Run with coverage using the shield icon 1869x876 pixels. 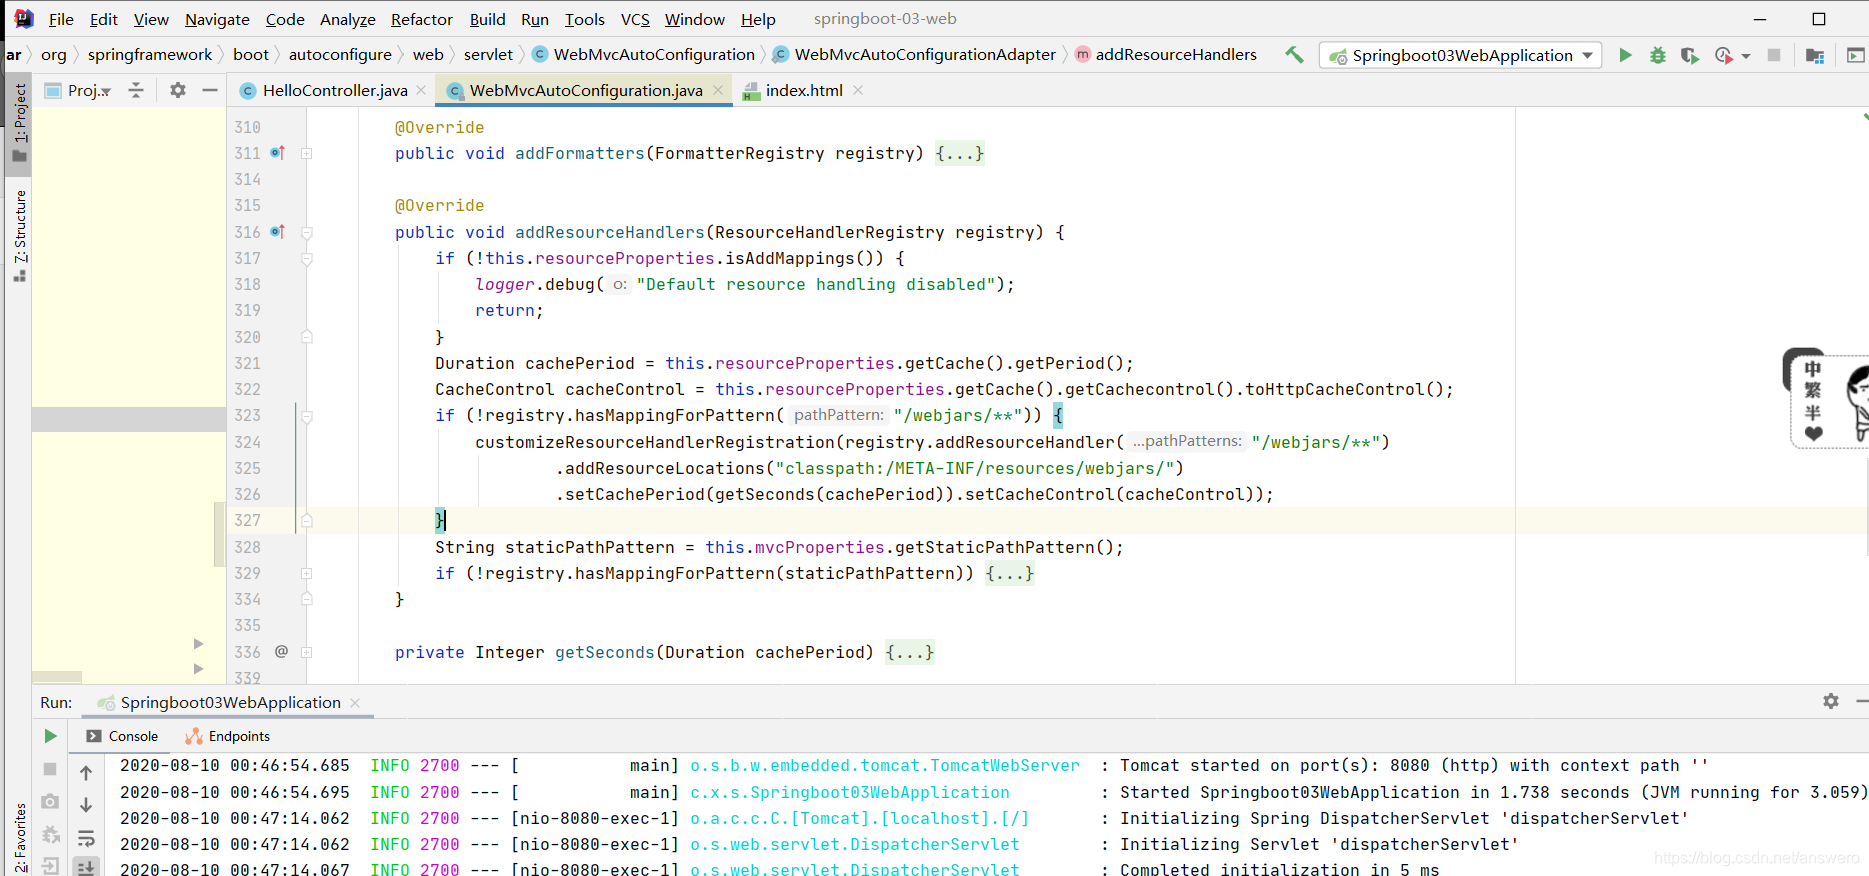click(x=1689, y=55)
